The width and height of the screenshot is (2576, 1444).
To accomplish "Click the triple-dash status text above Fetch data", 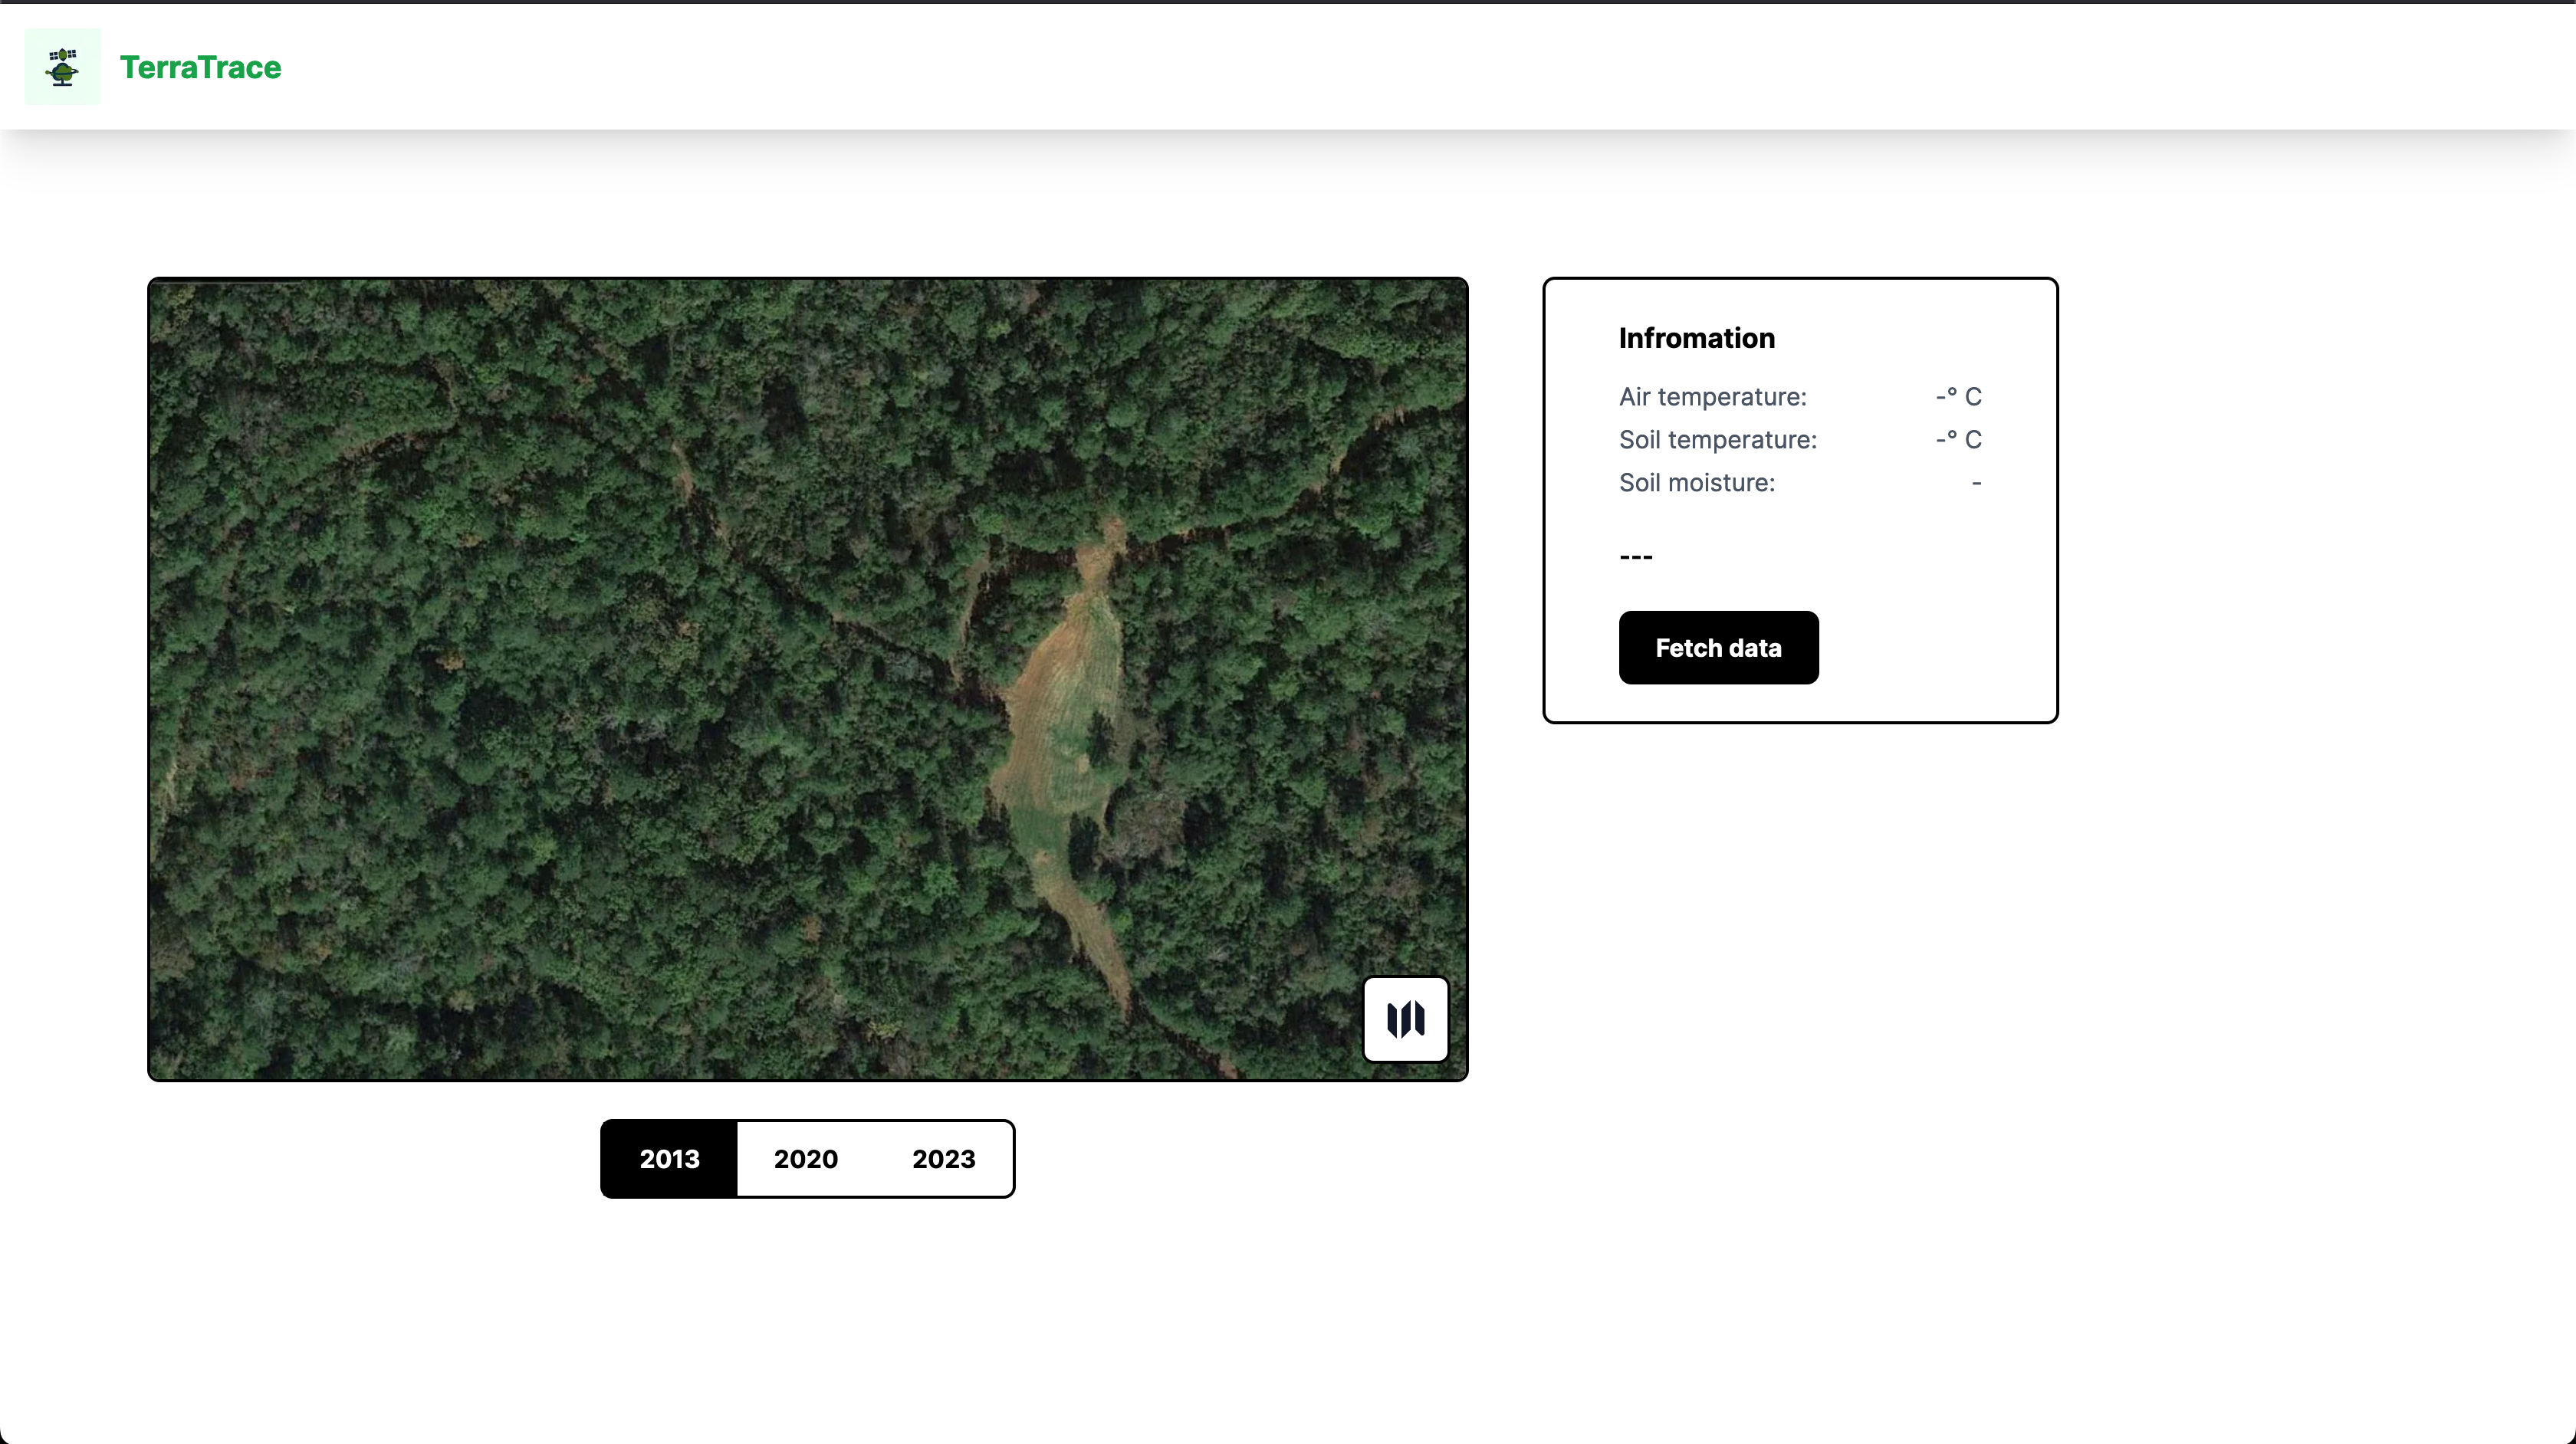I will pyautogui.click(x=1635, y=556).
